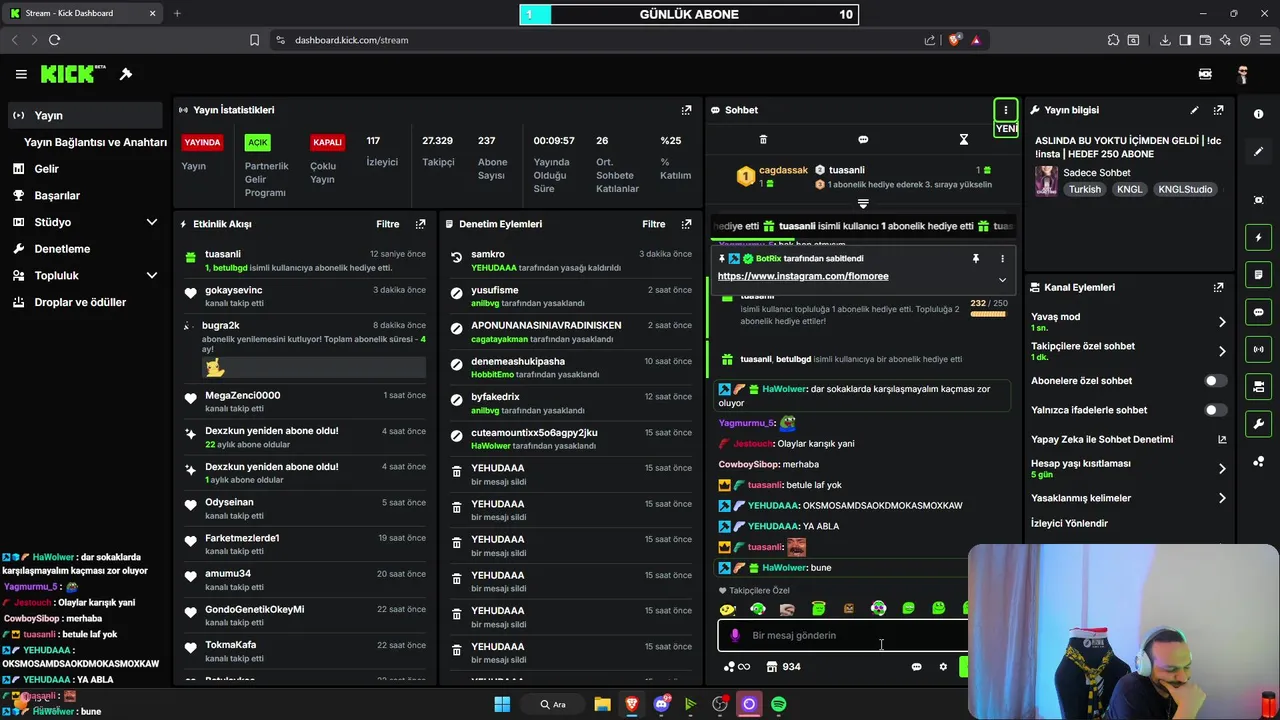The height and width of the screenshot is (720, 1280).
Task: Click Sadece Sohbet category thumbnail
Action: 1046,180
